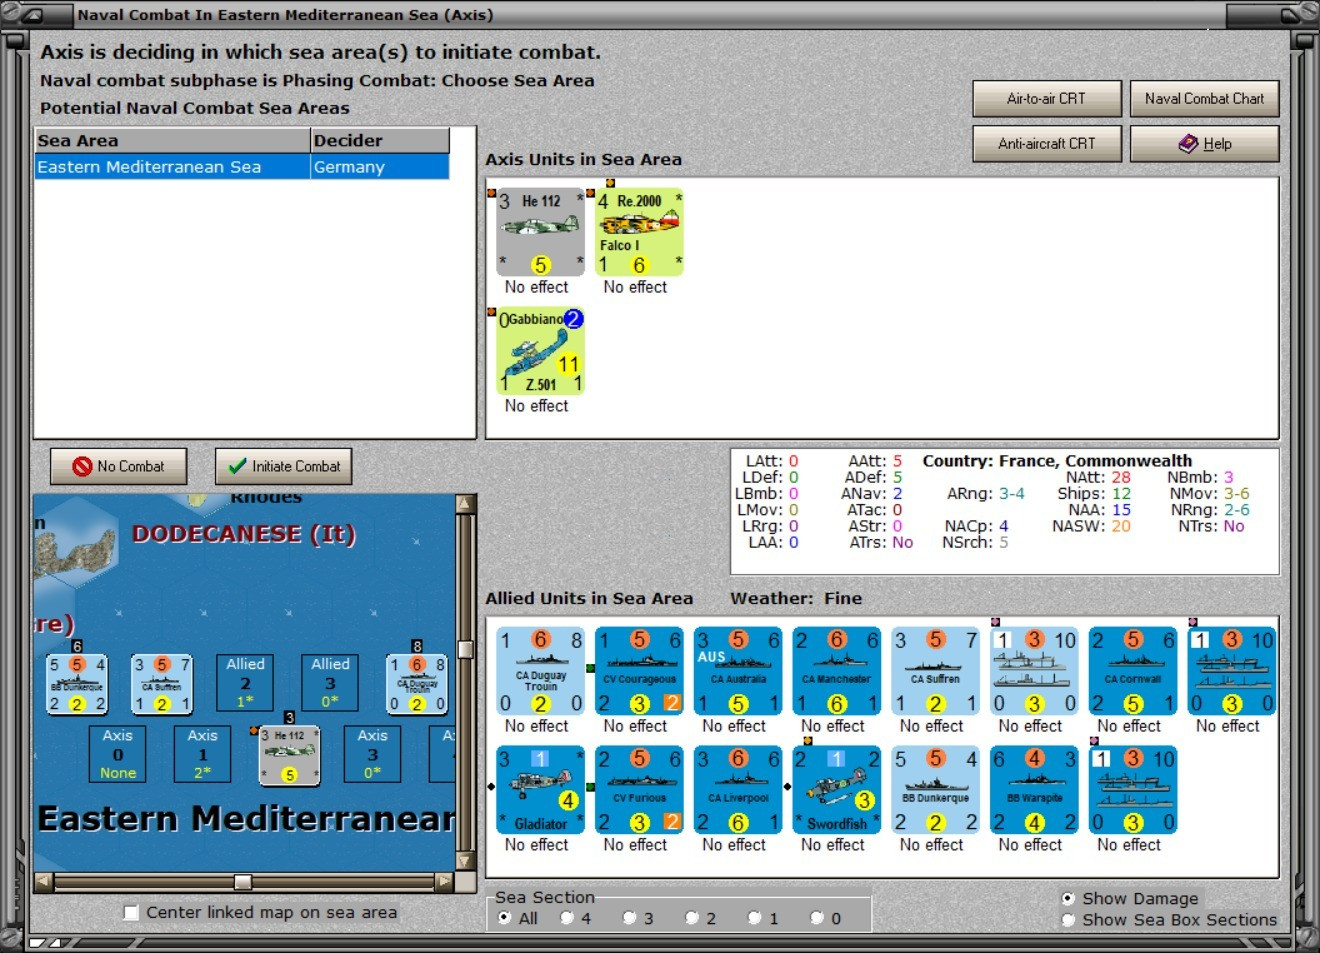Select sea section 0

(817, 918)
